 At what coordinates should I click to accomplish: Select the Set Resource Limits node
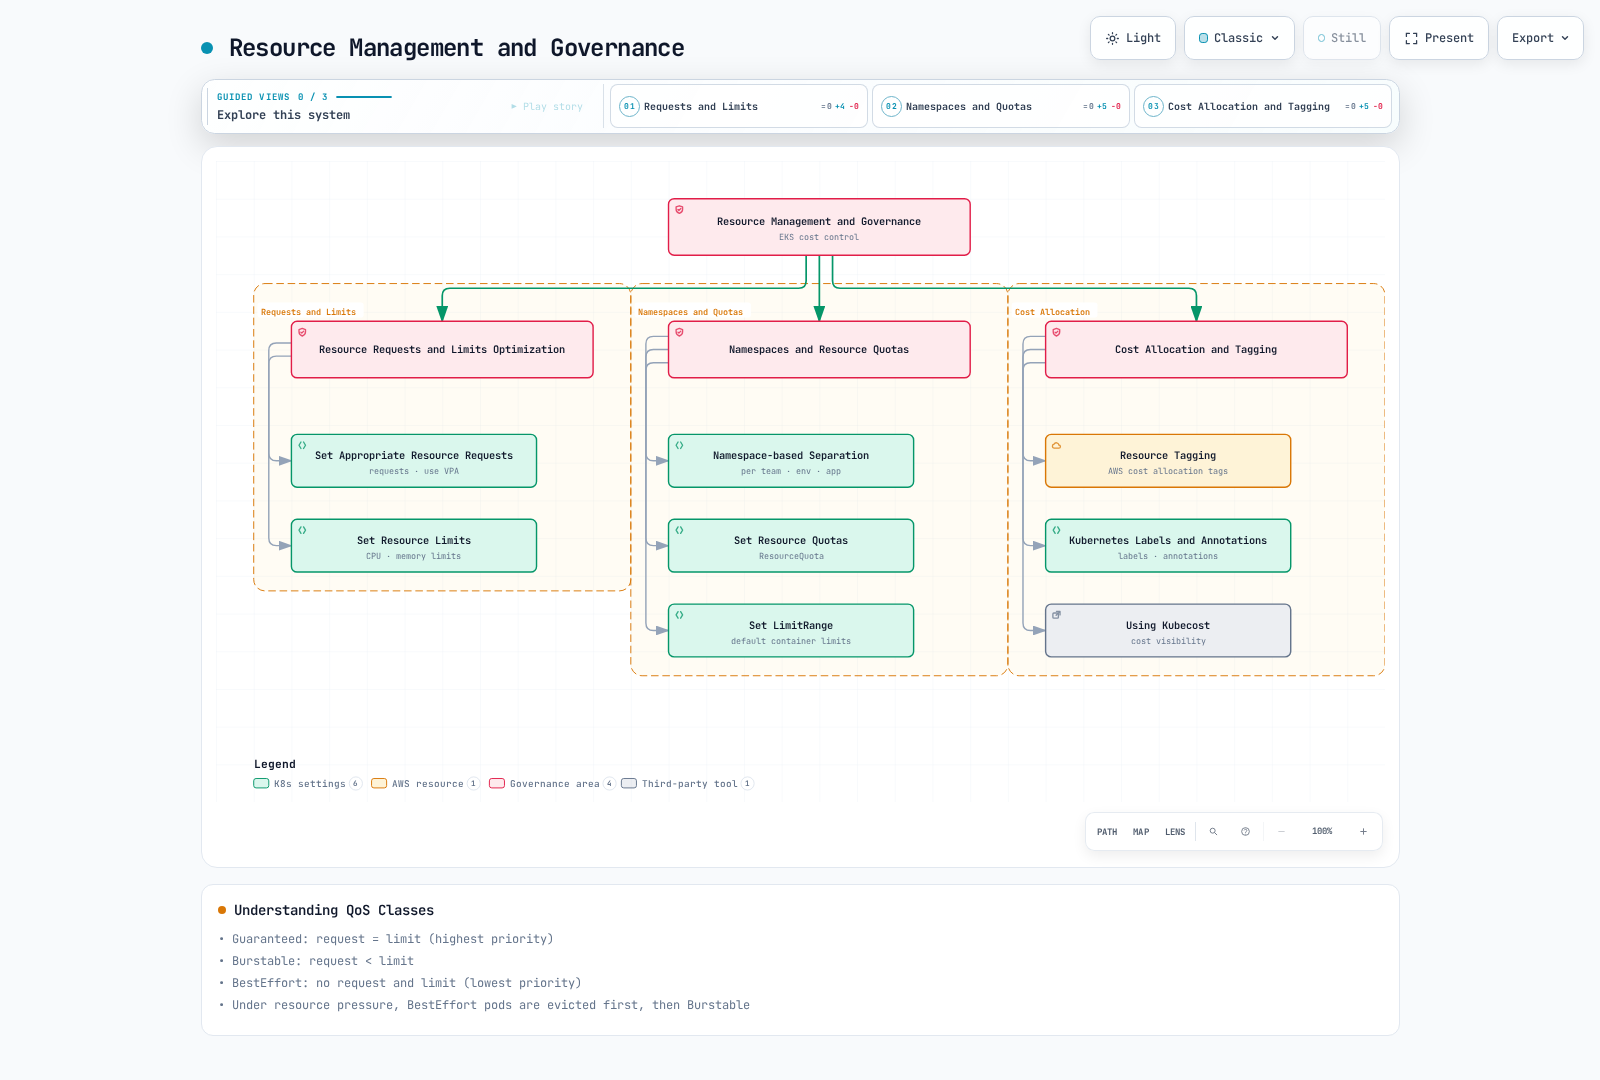point(414,546)
